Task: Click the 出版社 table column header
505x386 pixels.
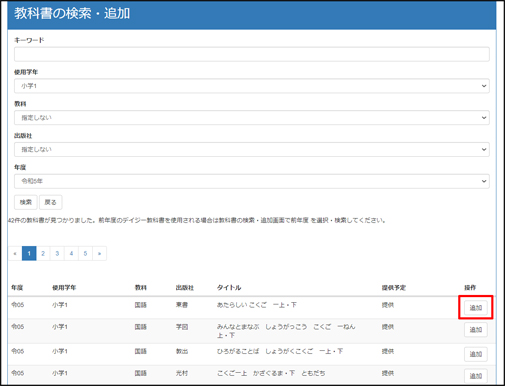Action: click(x=185, y=287)
